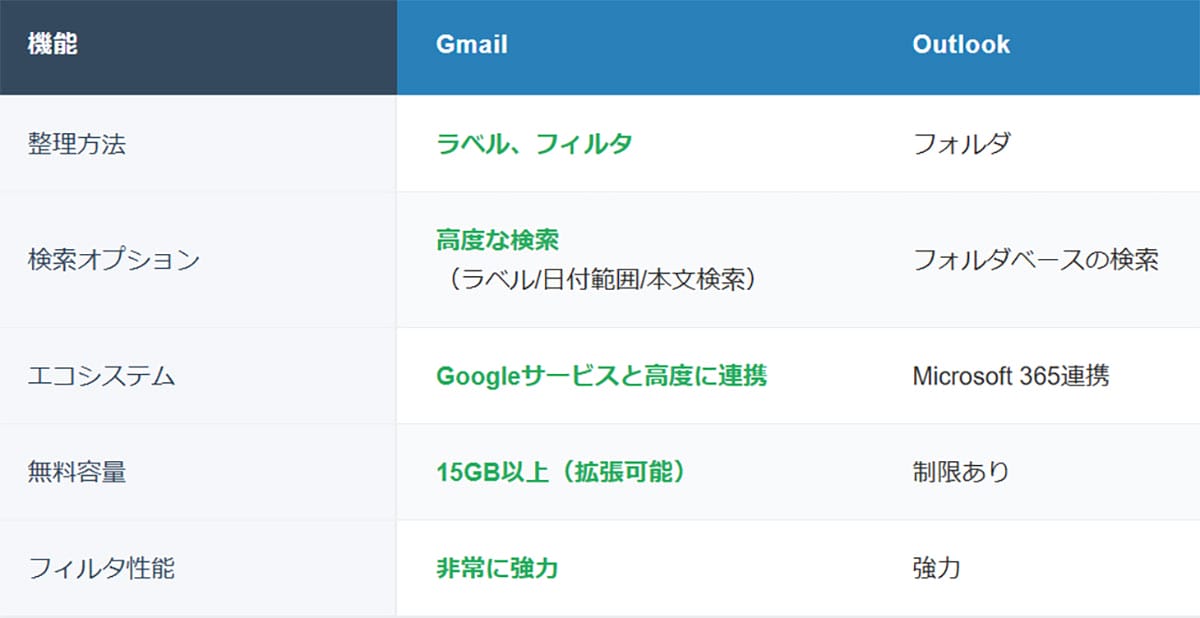The image size is (1200, 618).
Task: Click the Gmail column header
Action: (x=472, y=45)
